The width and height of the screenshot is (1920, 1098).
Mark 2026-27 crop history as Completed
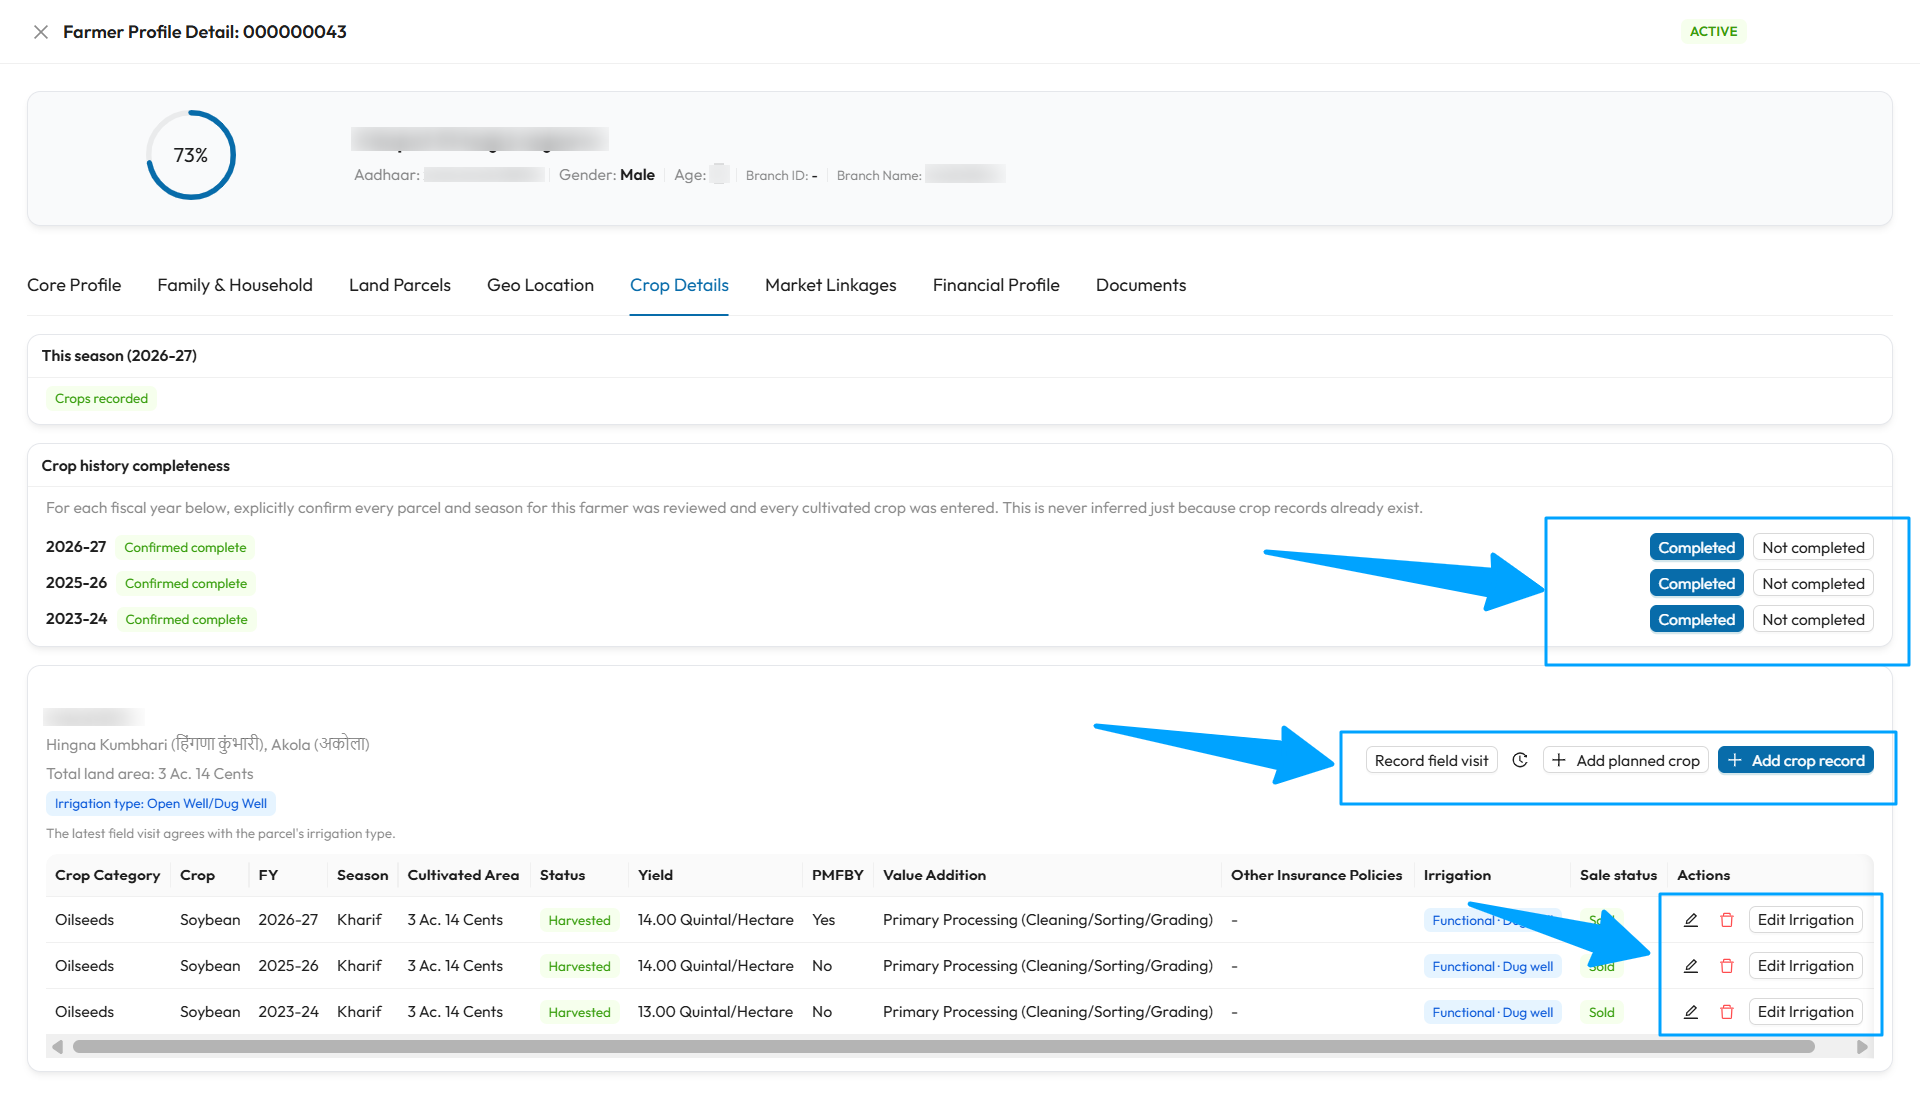pos(1696,547)
